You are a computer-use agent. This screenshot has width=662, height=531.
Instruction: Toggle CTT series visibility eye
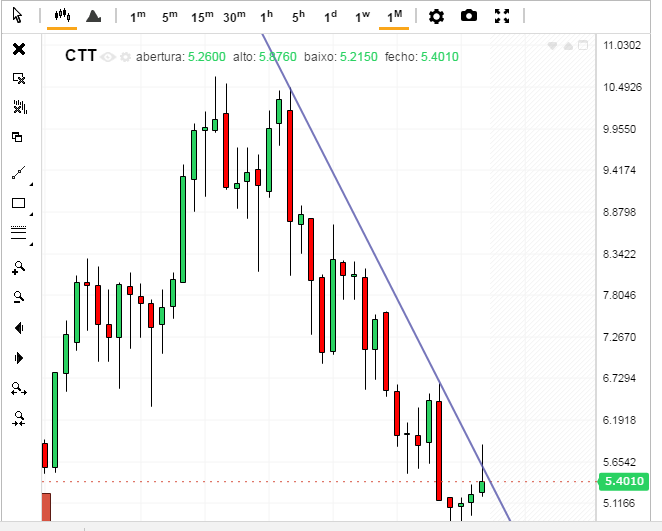pyautogui.click(x=108, y=57)
